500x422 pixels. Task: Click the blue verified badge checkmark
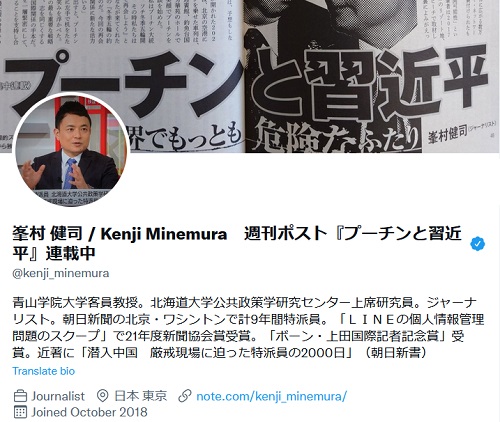[x=478, y=244]
